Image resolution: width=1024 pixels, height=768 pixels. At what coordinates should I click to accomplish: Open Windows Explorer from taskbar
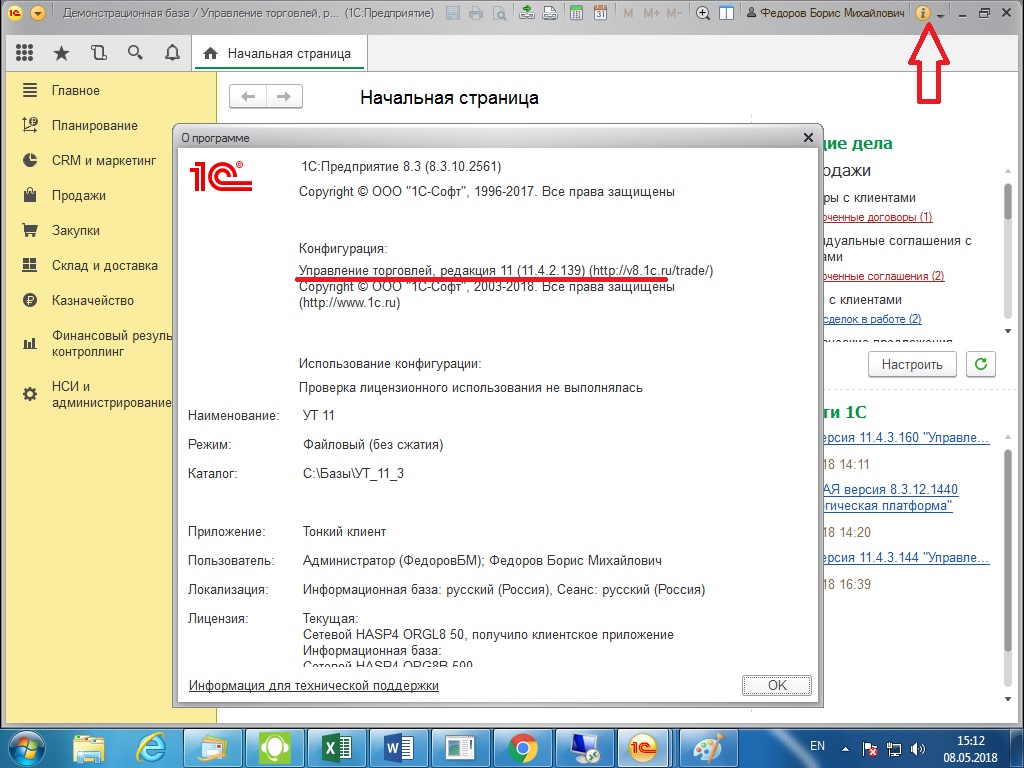pyautogui.click(x=89, y=748)
